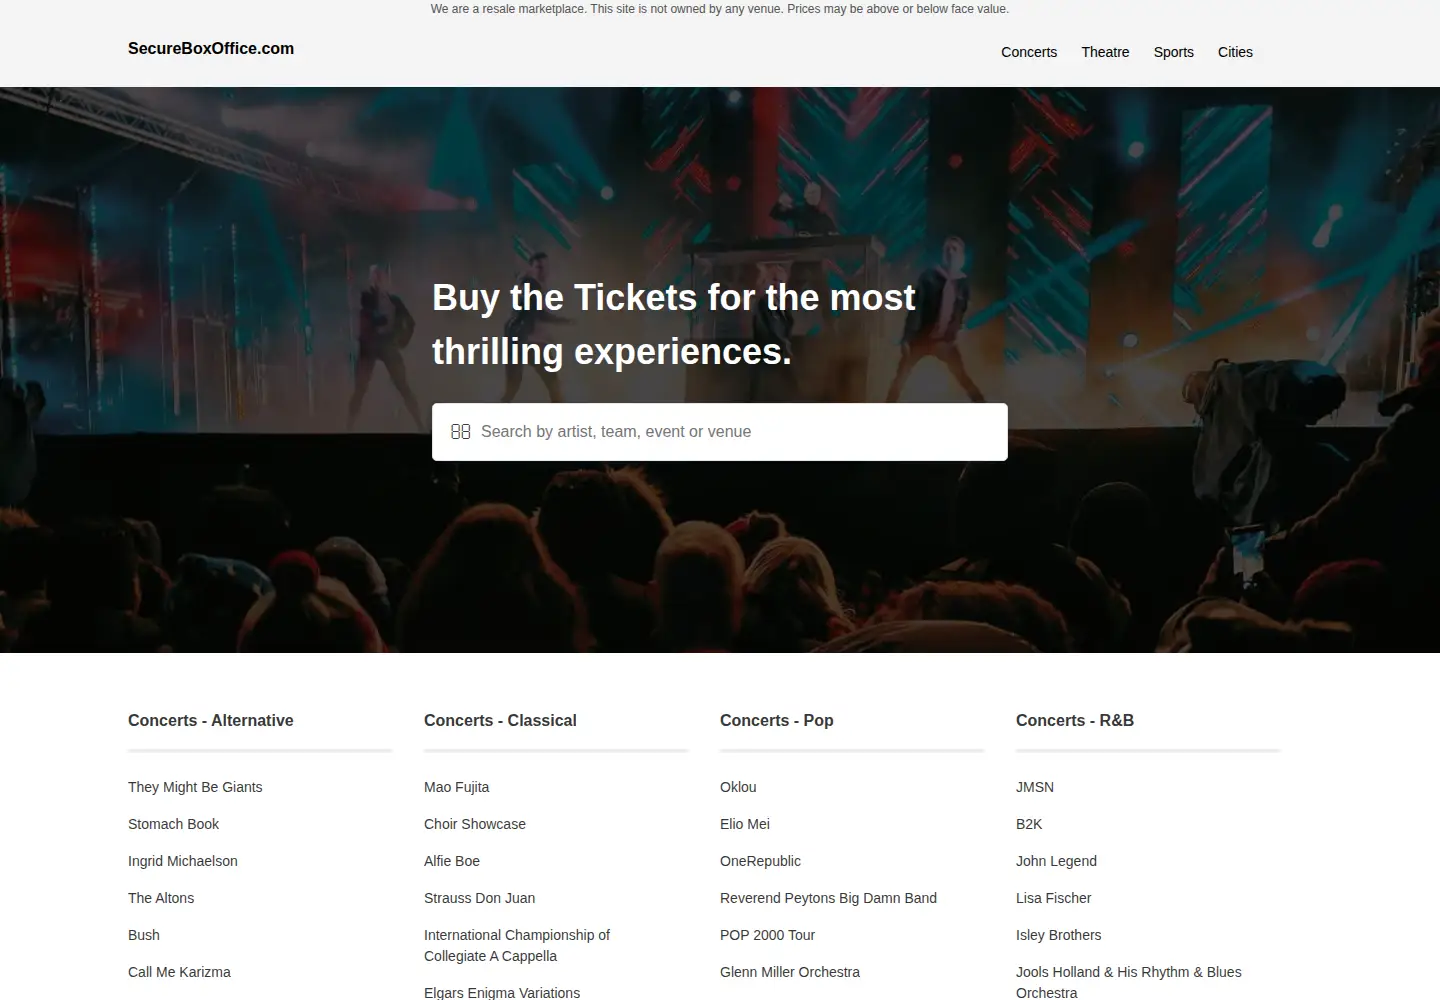1440x1000 pixels.
Task: Open John Legend tickets link
Action: tap(1056, 861)
